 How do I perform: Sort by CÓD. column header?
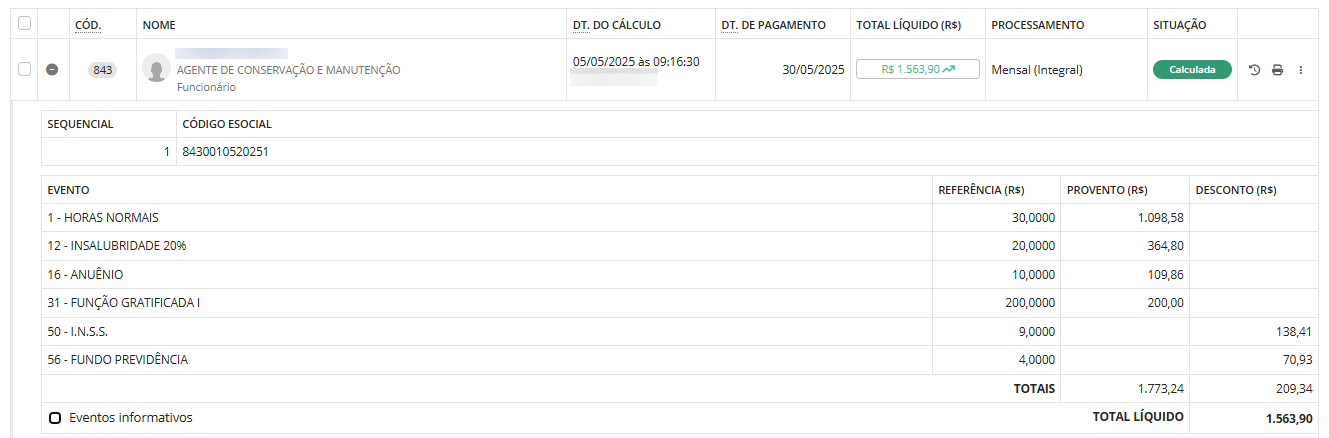pyautogui.click(x=88, y=25)
